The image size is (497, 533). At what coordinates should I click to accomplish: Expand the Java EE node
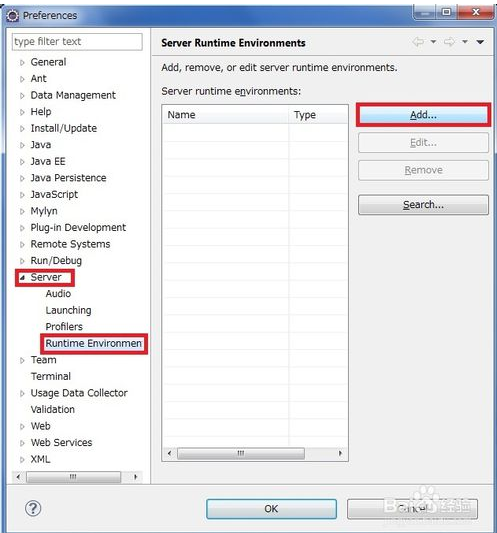22,162
